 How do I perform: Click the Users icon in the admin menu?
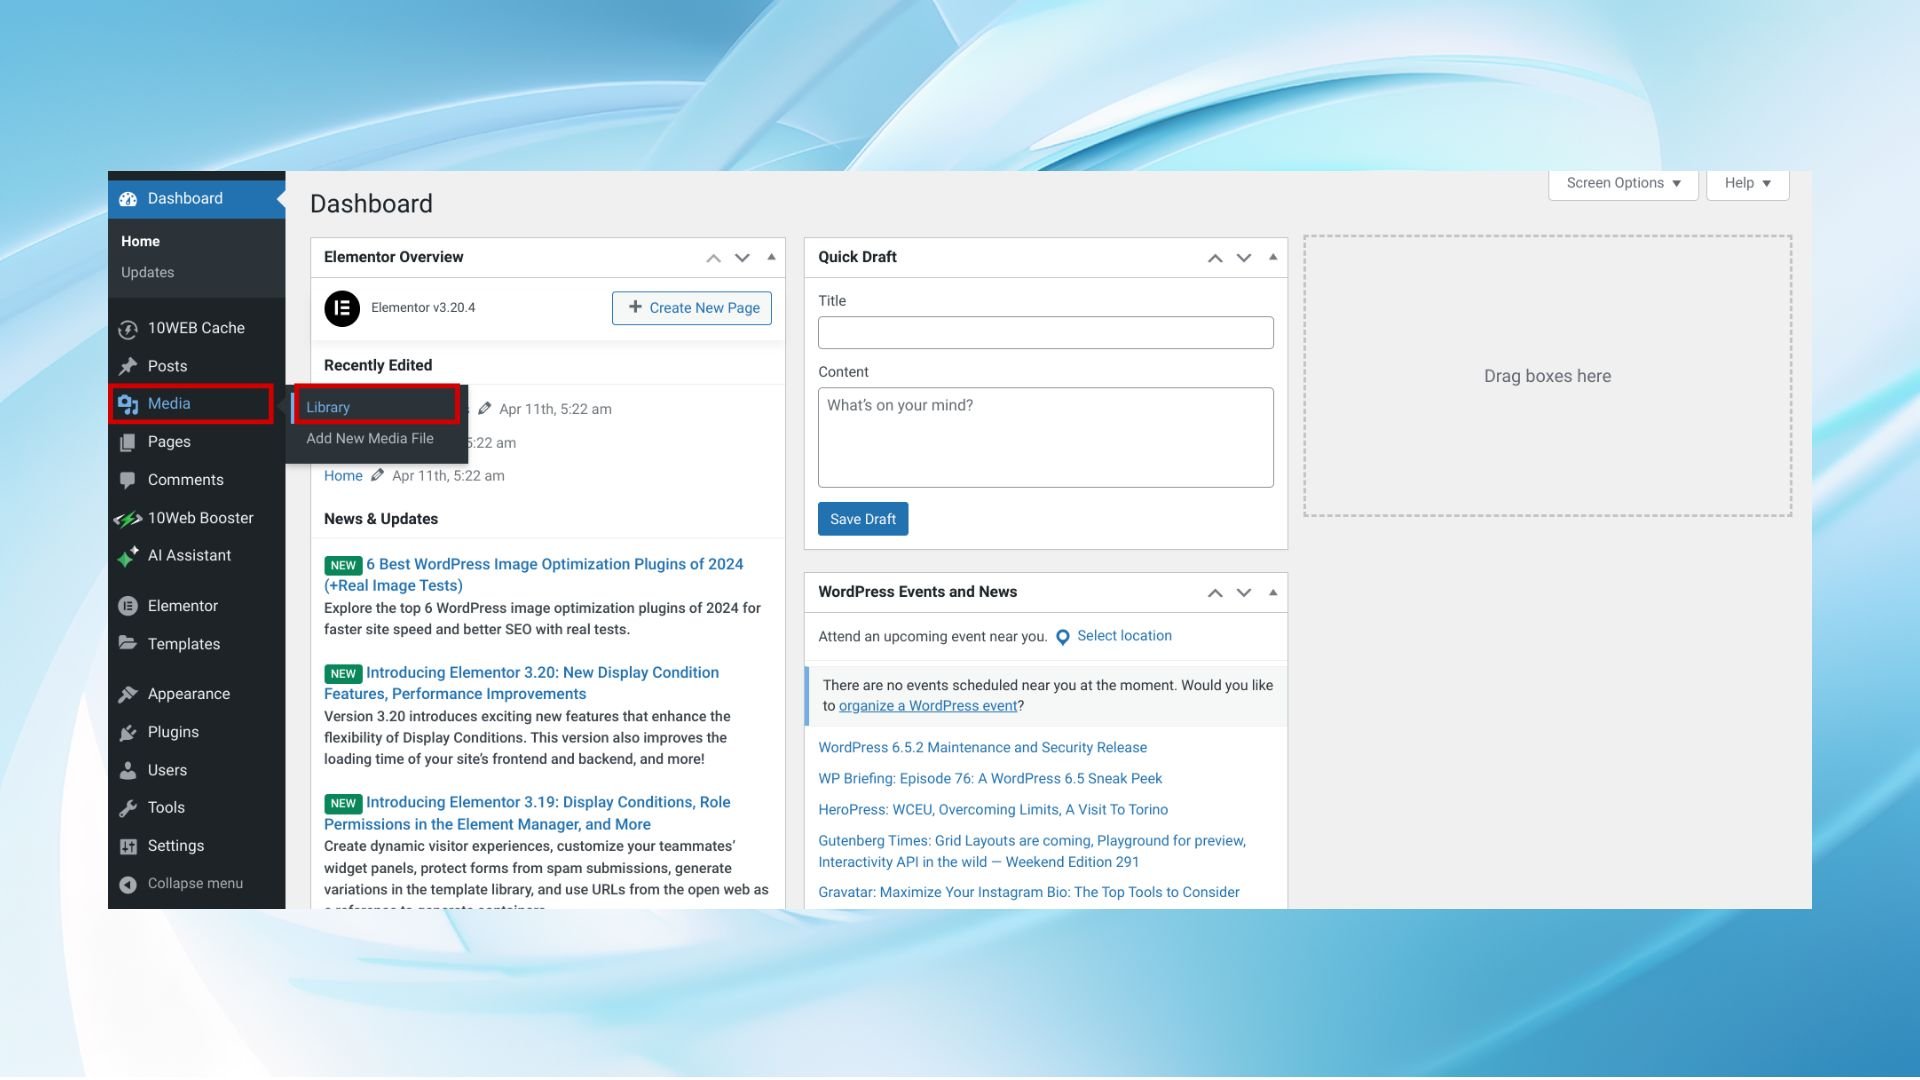(x=129, y=770)
